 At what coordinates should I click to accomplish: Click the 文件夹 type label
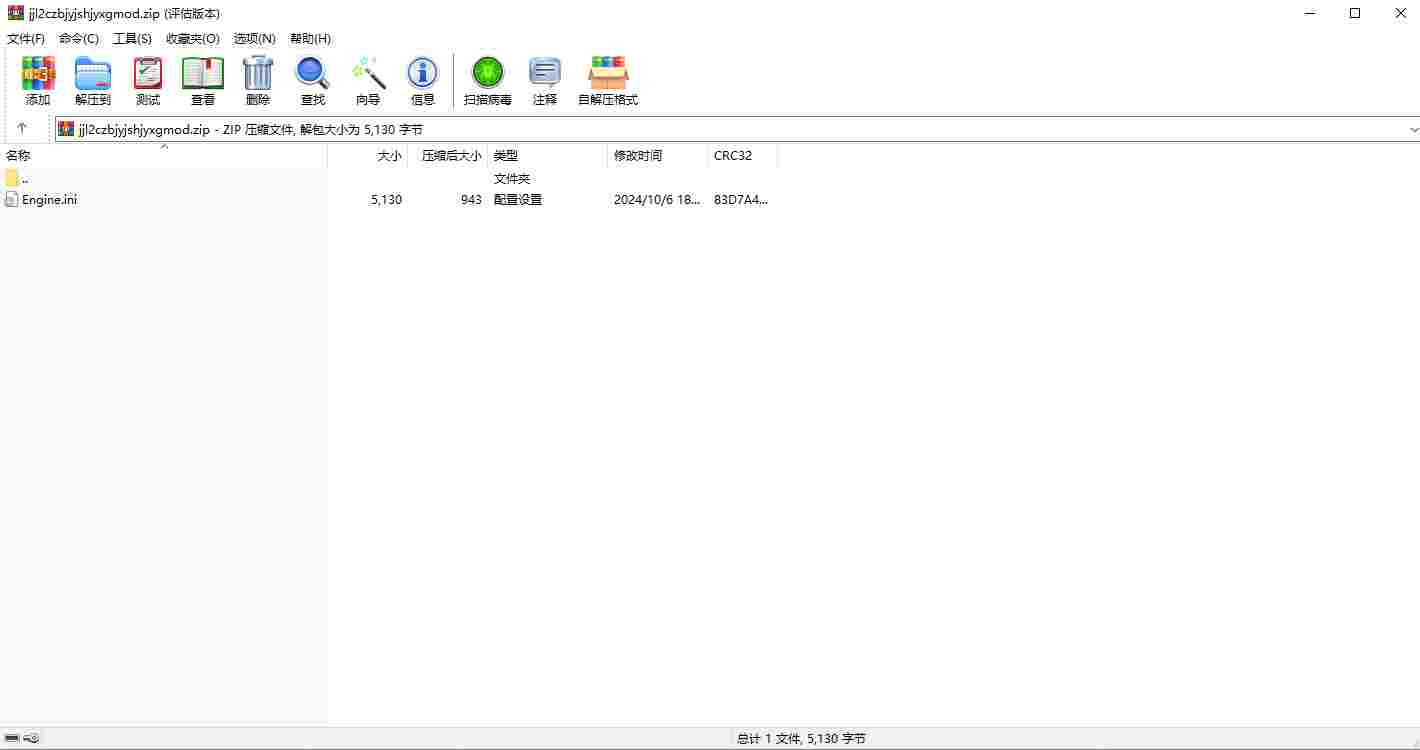[512, 178]
